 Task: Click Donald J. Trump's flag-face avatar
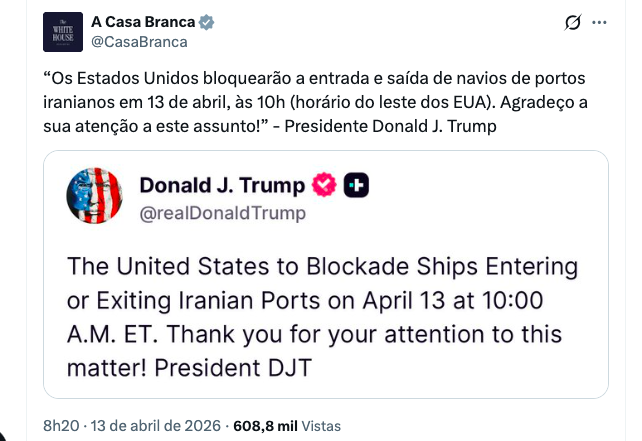click(94, 196)
